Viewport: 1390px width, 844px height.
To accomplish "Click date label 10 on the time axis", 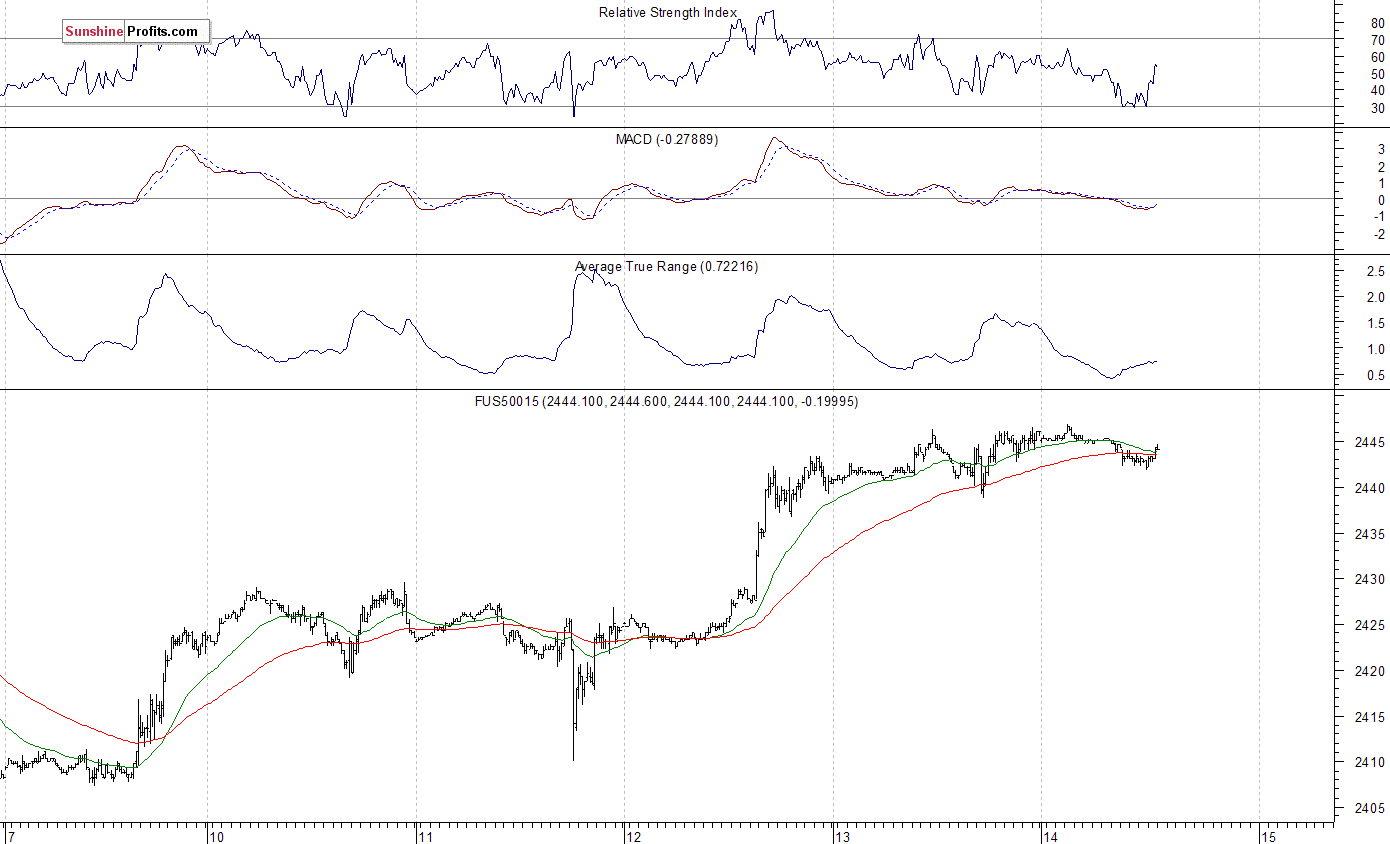I will tap(215, 835).
